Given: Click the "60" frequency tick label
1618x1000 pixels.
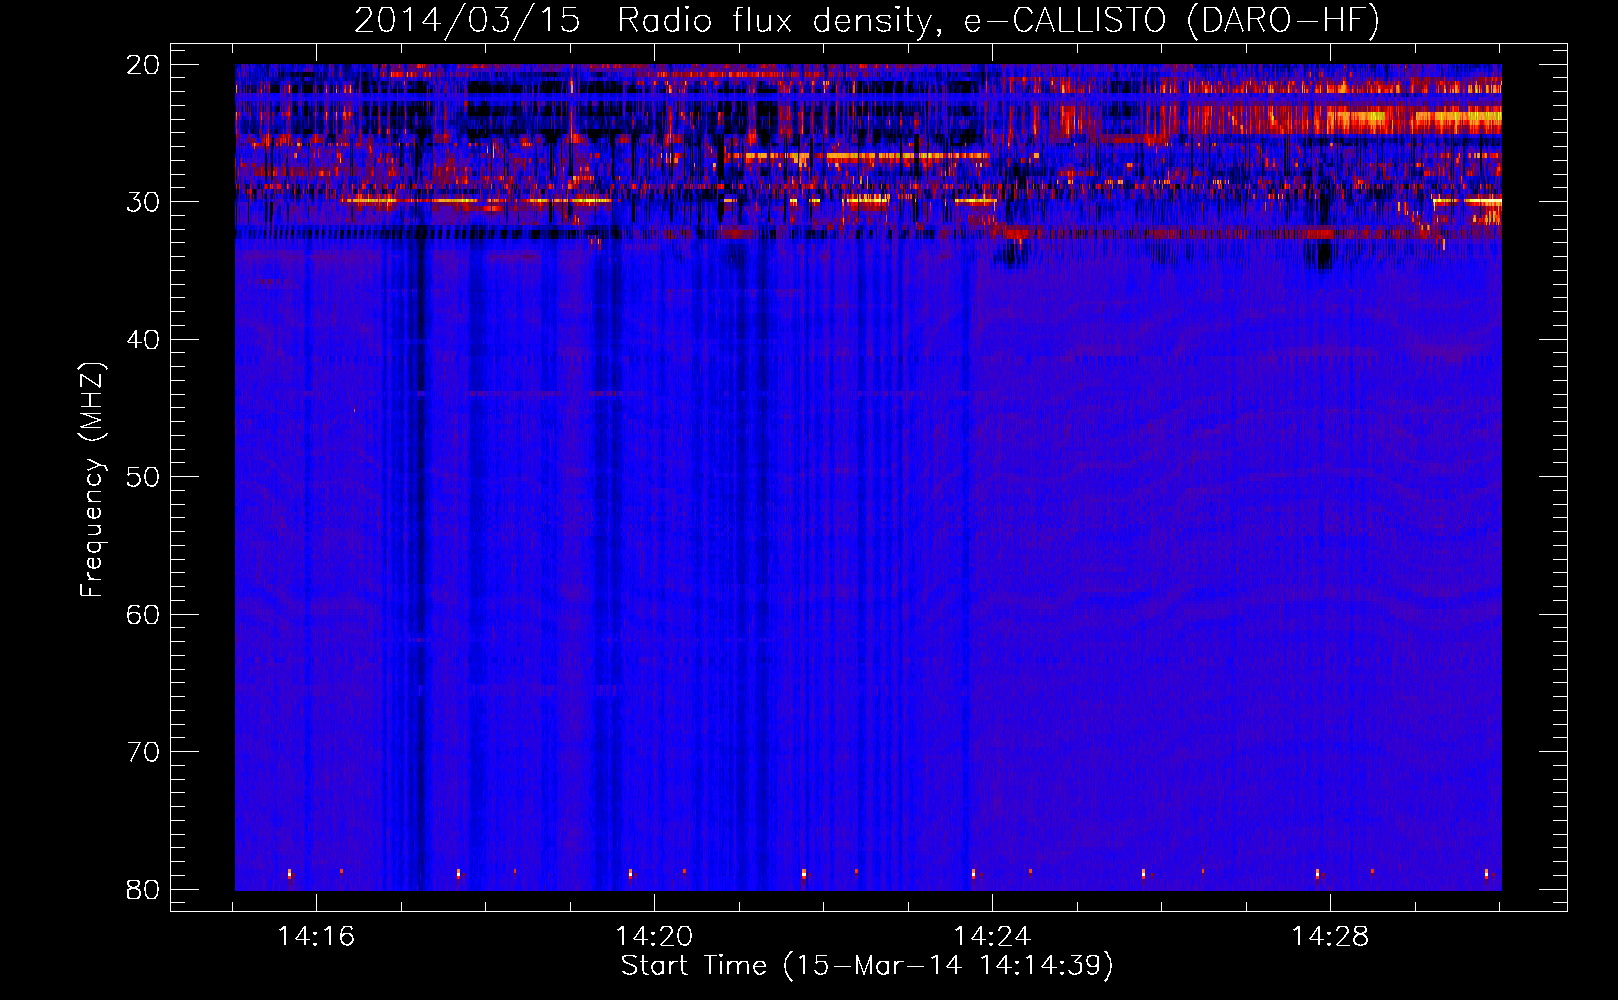Looking at the screenshot, I should click(143, 615).
